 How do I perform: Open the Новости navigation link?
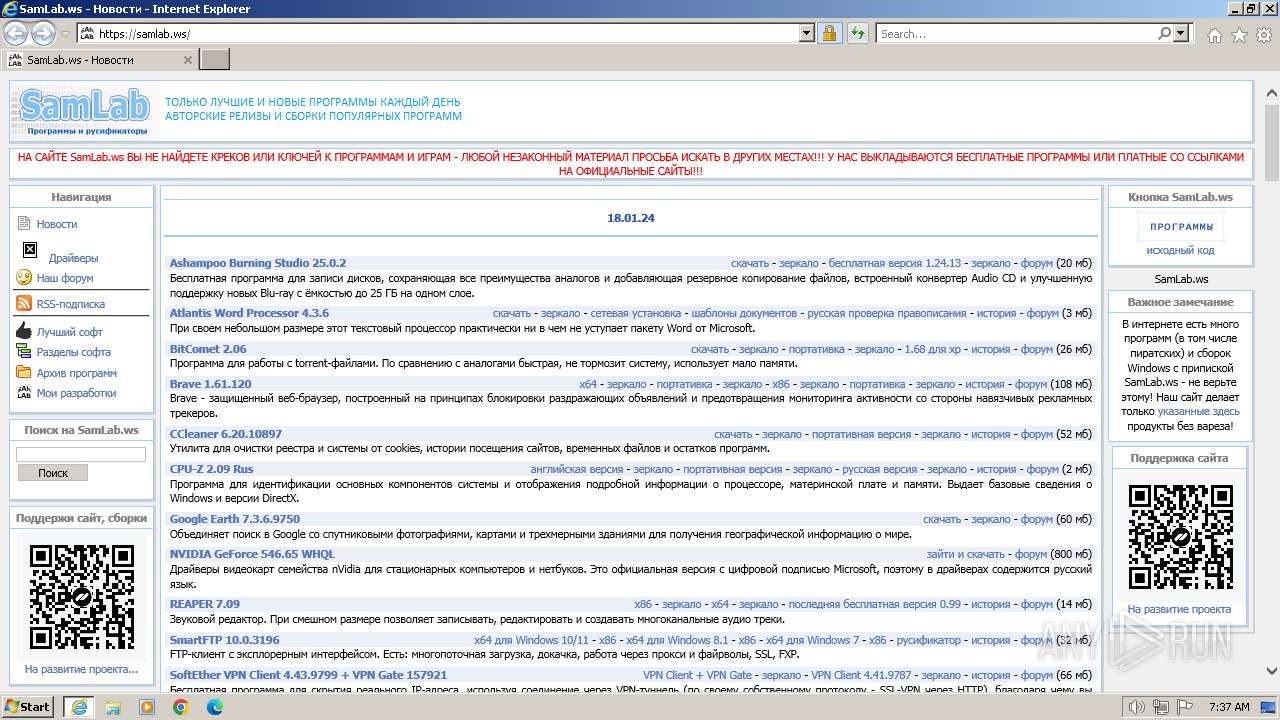click(57, 224)
